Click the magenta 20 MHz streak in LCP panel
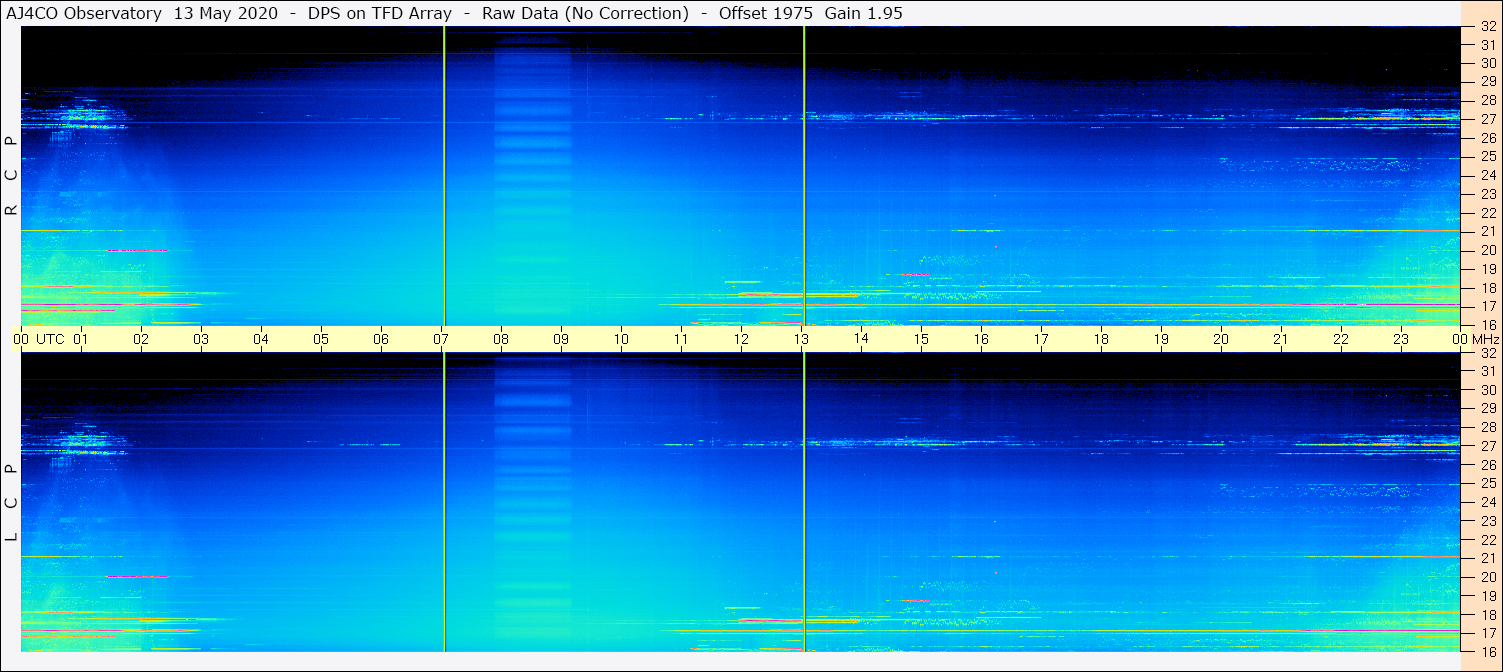This screenshot has height=672, width=1503. 137,576
